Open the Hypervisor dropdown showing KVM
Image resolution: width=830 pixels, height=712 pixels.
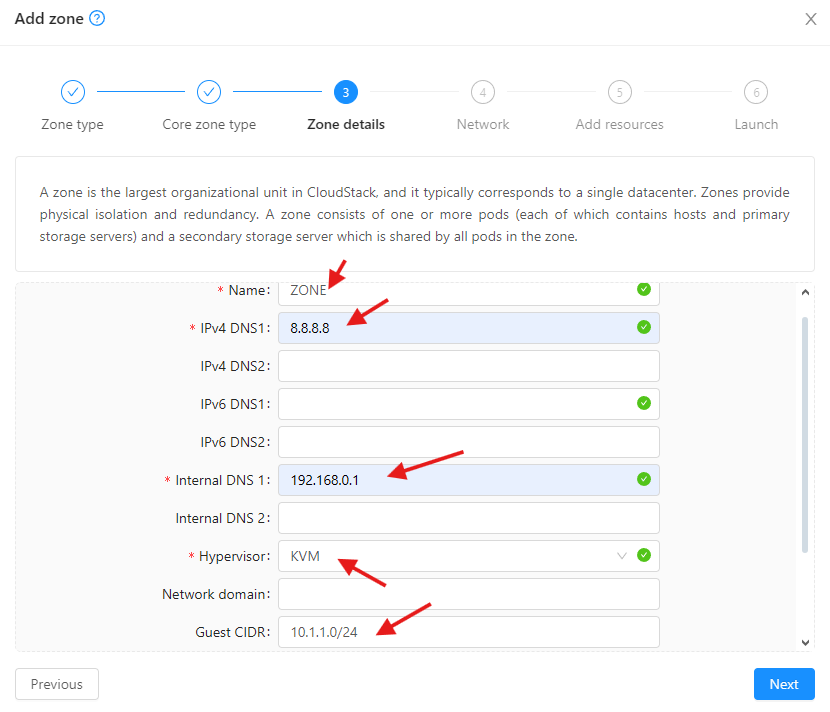pos(468,556)
